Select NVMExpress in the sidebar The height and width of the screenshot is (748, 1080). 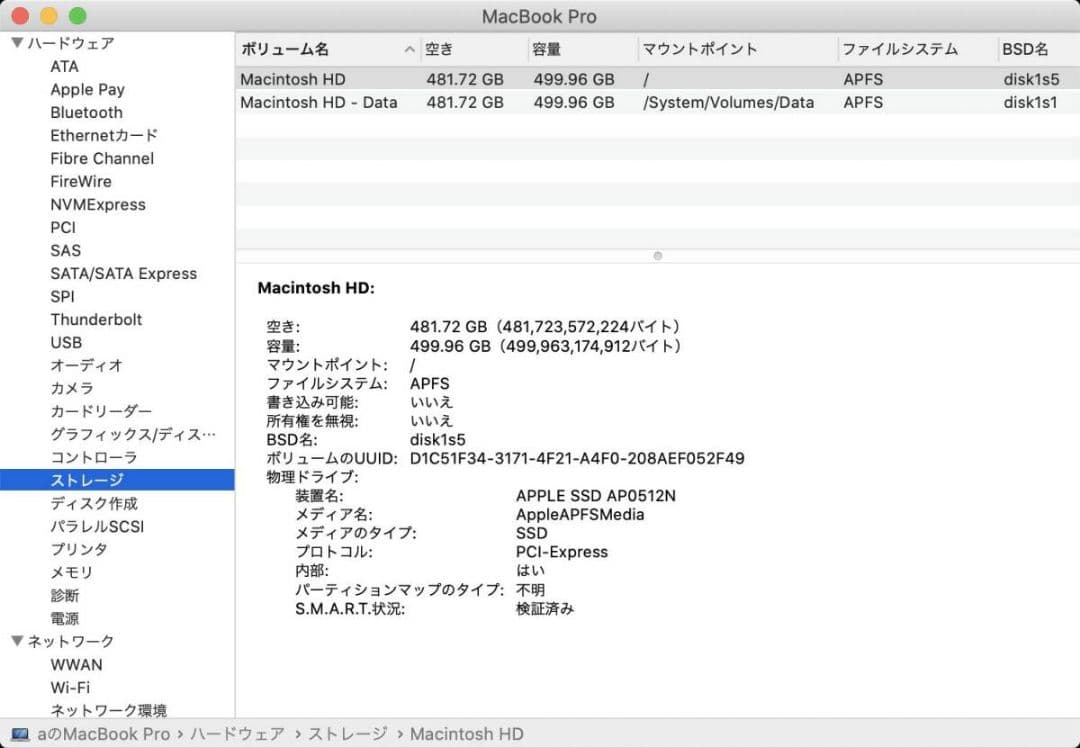point(97,204)
